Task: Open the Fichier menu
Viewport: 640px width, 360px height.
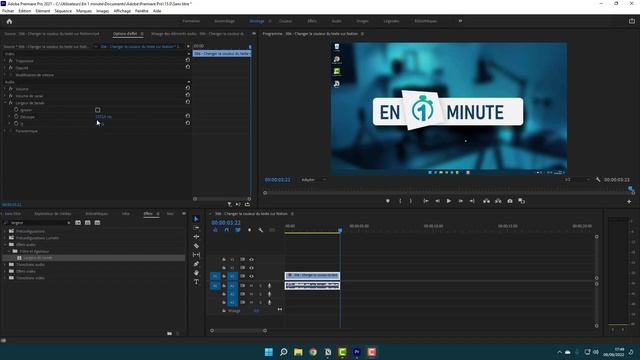Action: point(8,11)
